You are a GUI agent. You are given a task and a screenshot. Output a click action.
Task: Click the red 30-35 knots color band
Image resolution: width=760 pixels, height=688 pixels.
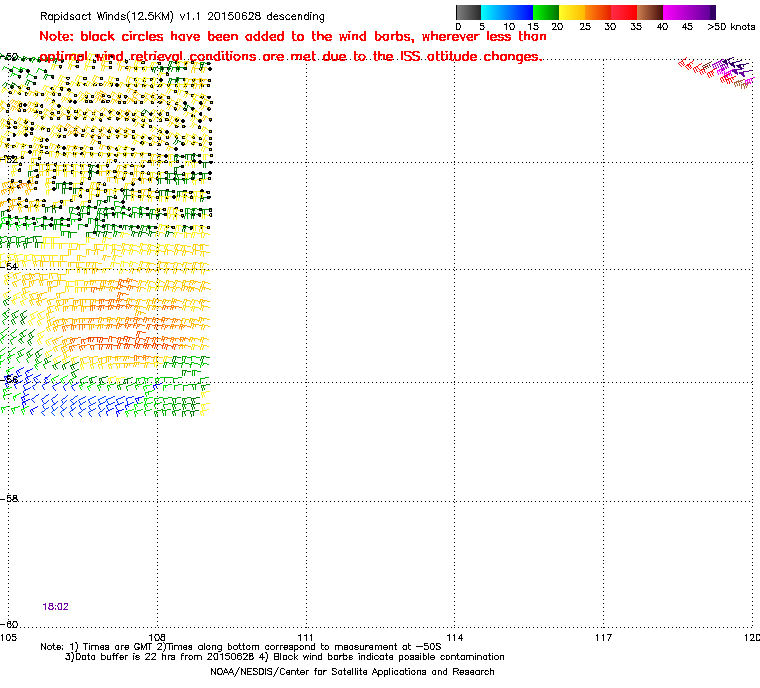624,12
